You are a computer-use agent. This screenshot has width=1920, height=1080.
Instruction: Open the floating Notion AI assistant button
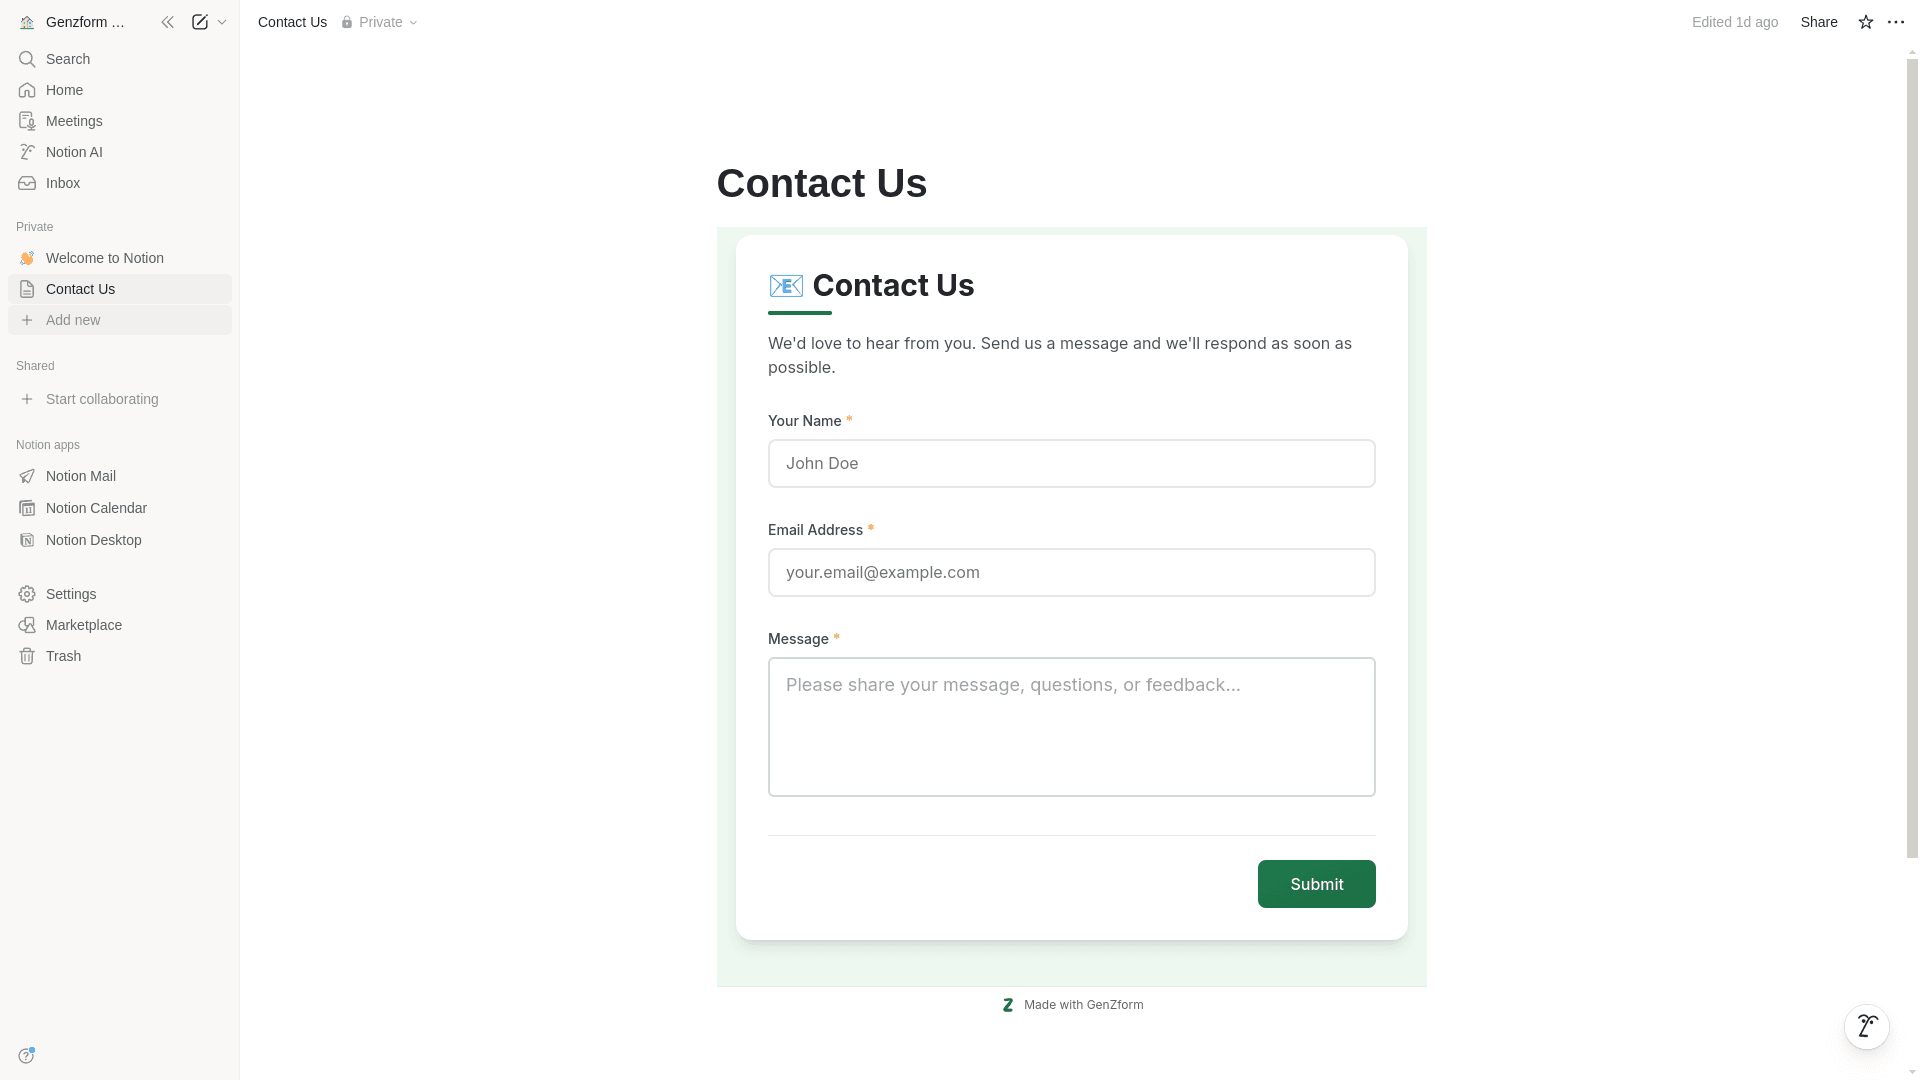click(1867, 1026)
